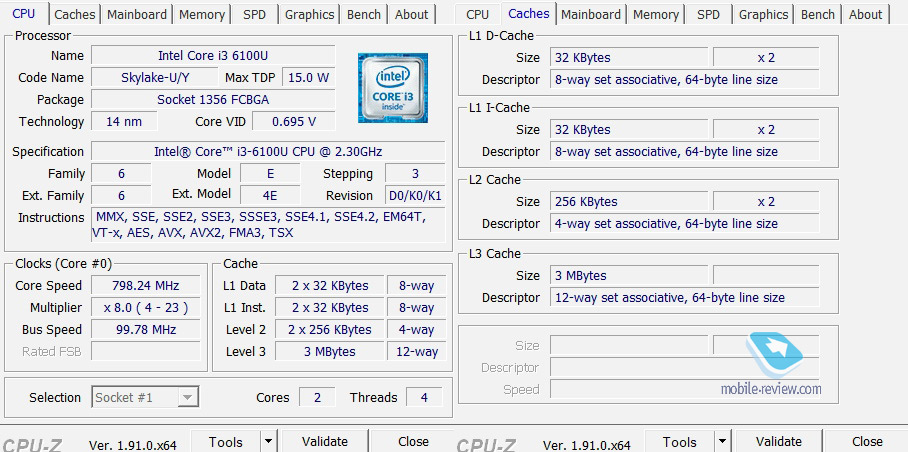The width and height of the screenshot is (908, 452).
Task: Click Level 3 value 3 MBytes
Action: [x=329, y=351]
